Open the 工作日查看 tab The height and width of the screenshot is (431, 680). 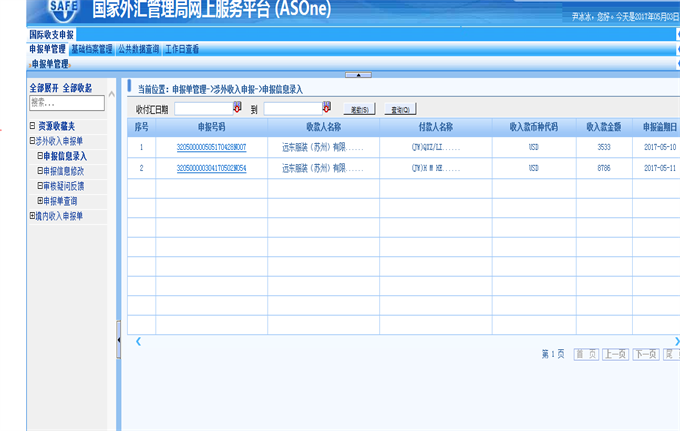click(182, 48)
